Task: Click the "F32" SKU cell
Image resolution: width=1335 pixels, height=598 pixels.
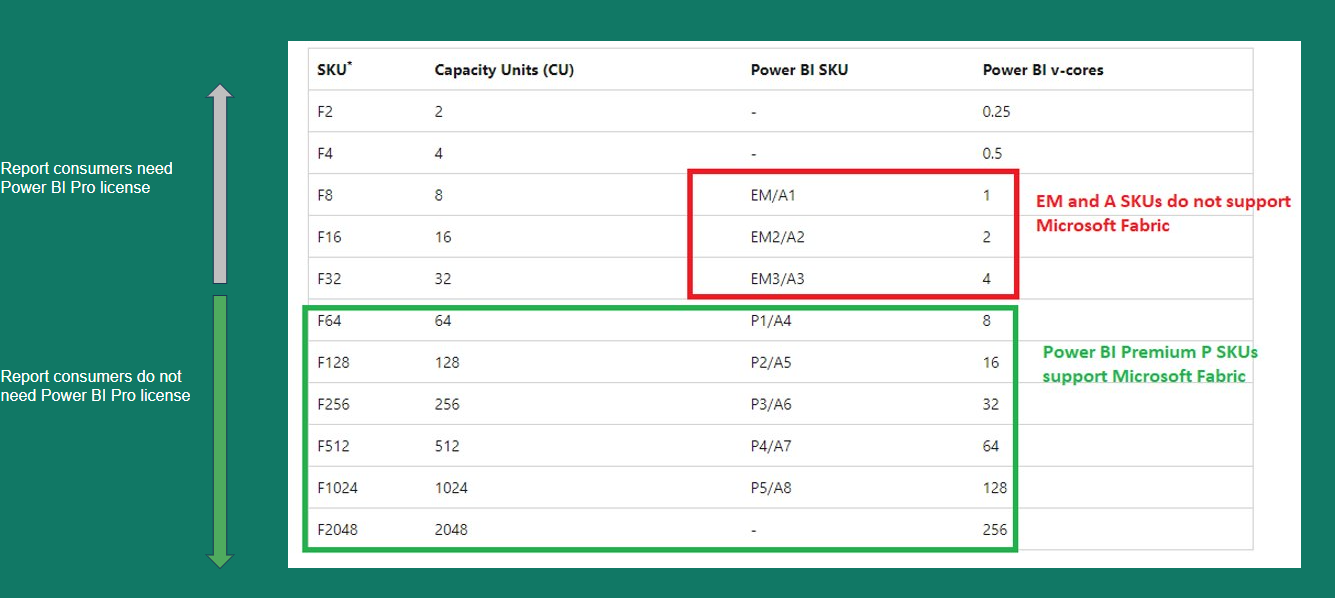Action: point(329,279)
